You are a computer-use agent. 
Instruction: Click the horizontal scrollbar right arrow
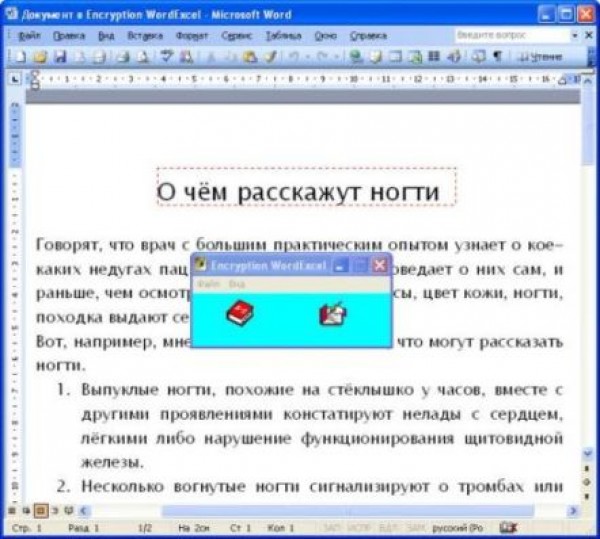pyautogui.click(x=573, y=510)
